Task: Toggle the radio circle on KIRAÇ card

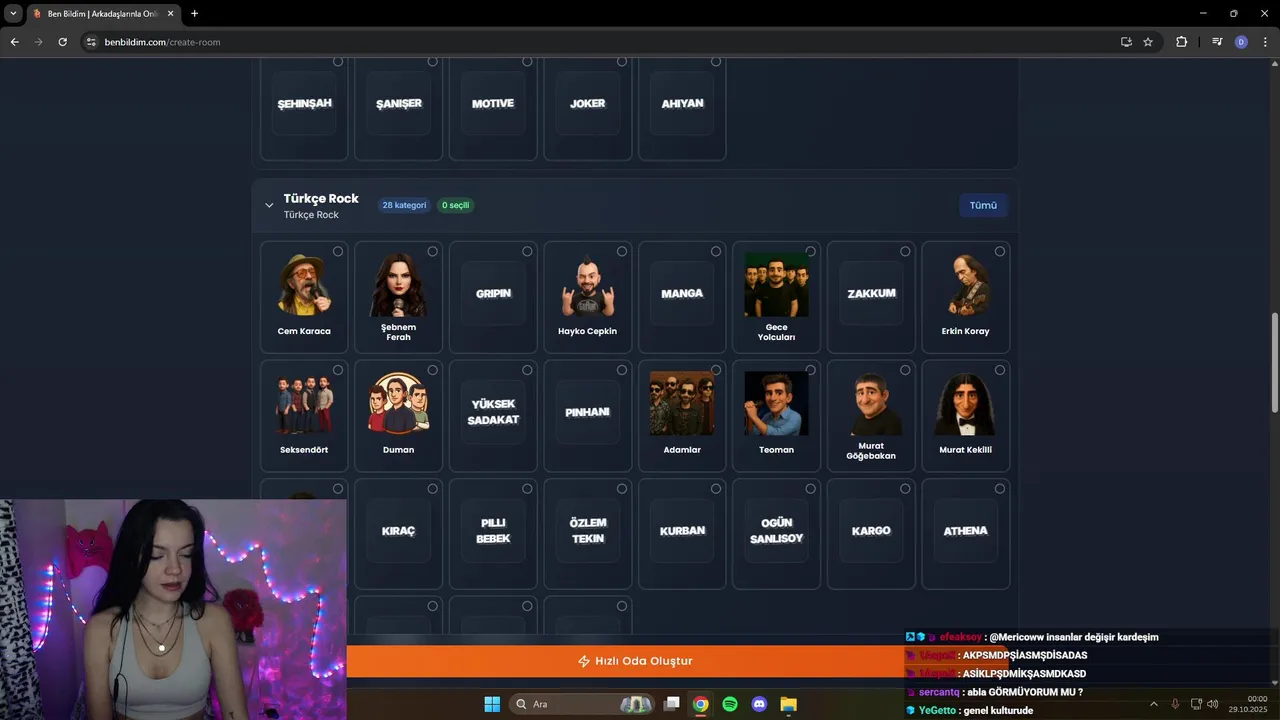Action: (x=432, y=489)
